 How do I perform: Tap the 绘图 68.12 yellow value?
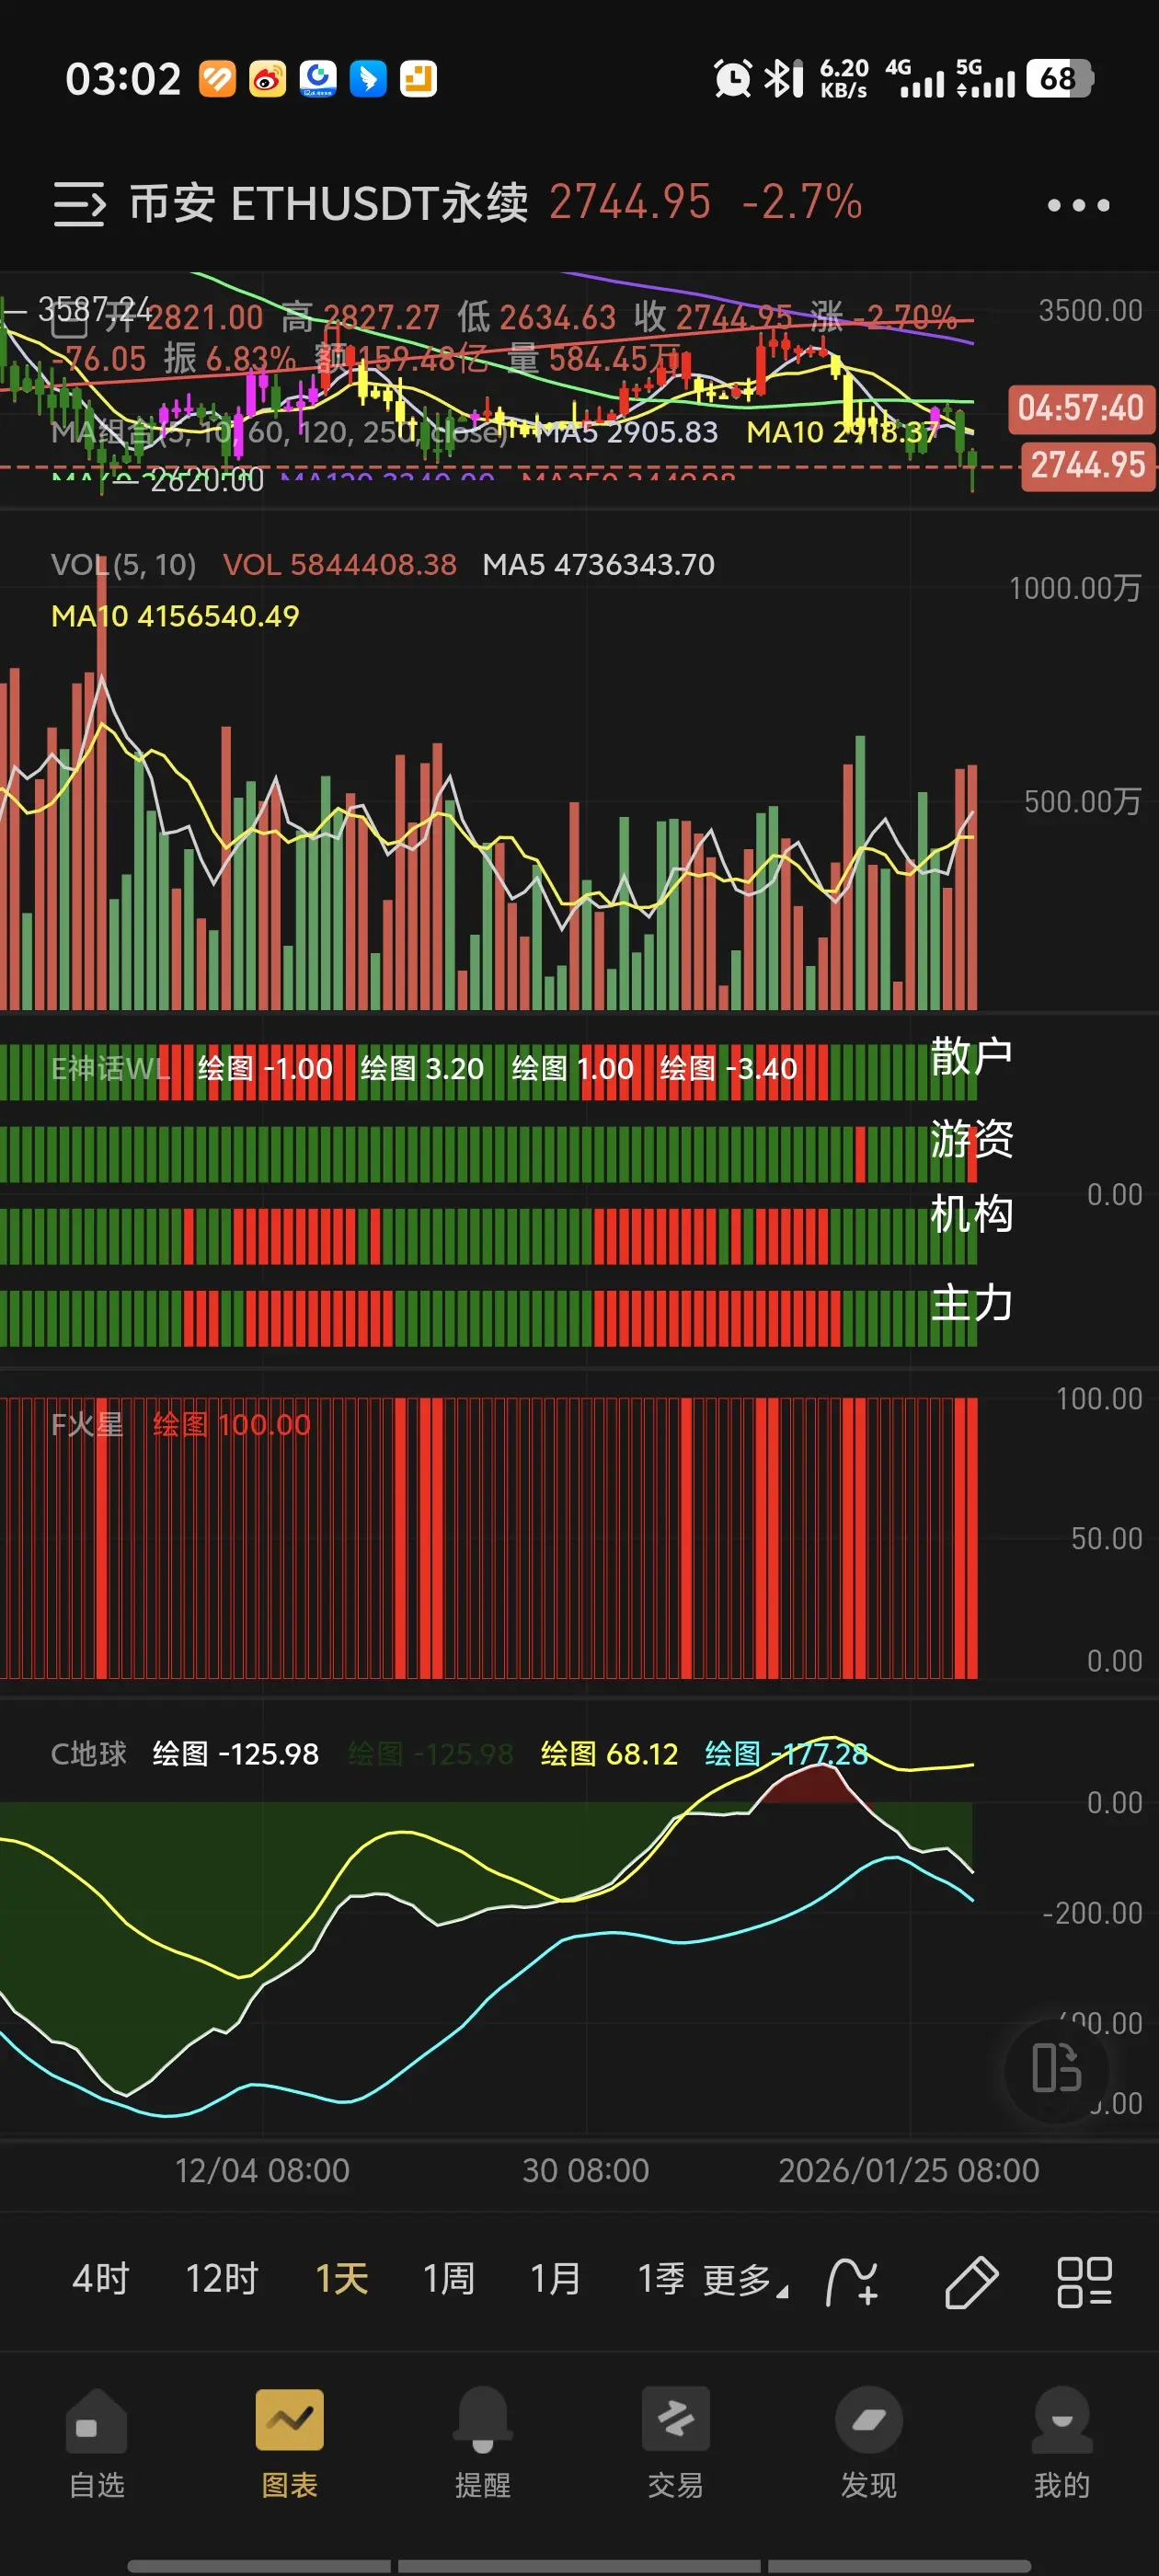pyautogui.click(x=609, y=1754)
